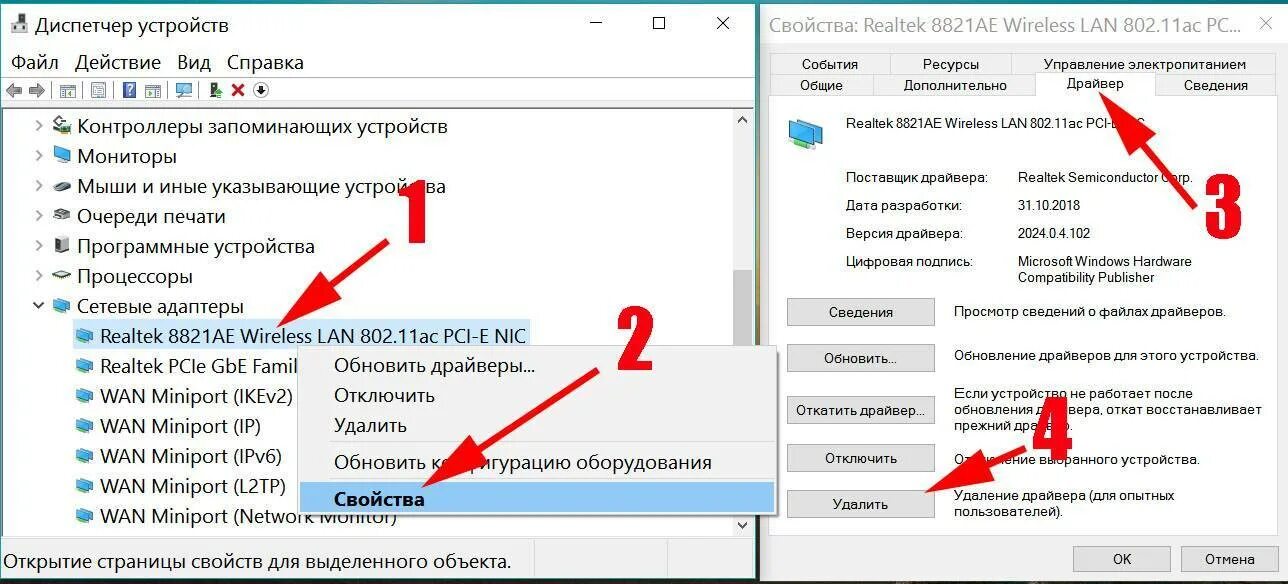Expand the Очереди печати category
The width and height of the screenshot is (1288, 584).
pos(38,216)
